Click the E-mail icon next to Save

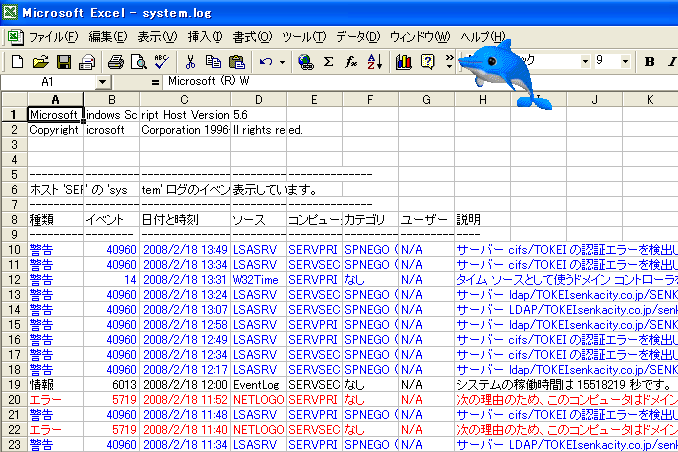87,62
